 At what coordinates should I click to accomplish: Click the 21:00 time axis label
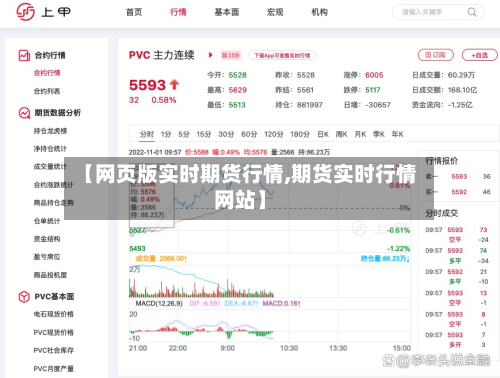click(x=138, y=348)
